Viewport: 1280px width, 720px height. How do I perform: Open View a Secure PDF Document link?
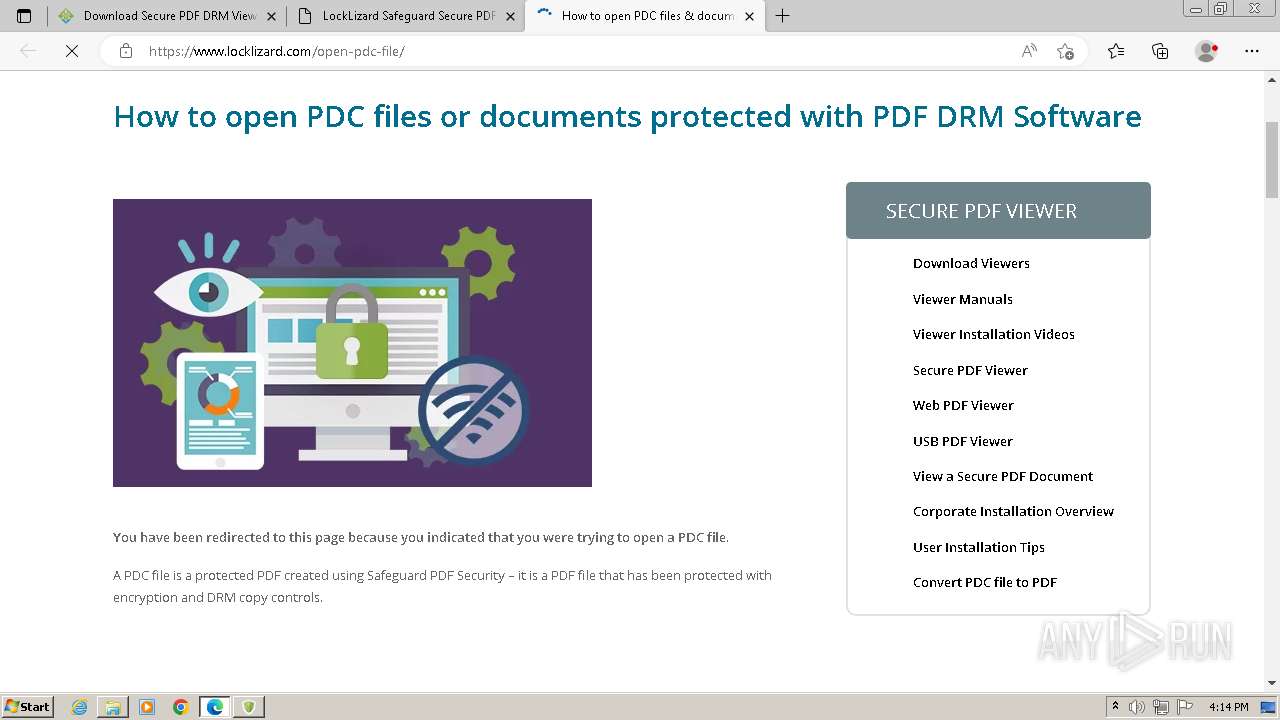tap(1002, 476)
